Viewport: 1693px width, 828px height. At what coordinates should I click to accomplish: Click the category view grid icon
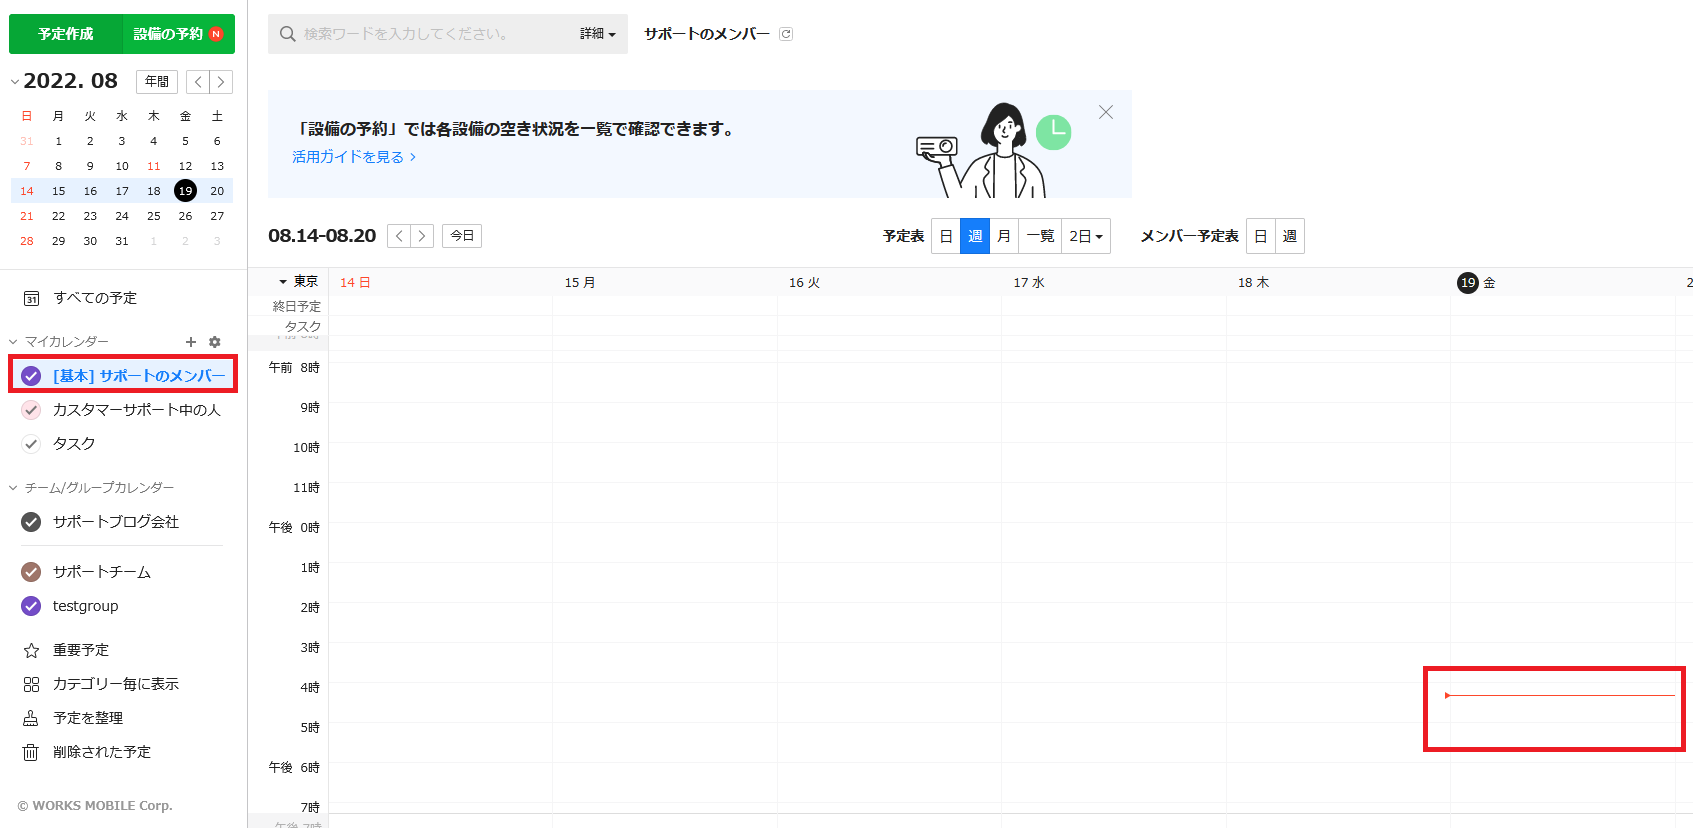pos(31,684)
